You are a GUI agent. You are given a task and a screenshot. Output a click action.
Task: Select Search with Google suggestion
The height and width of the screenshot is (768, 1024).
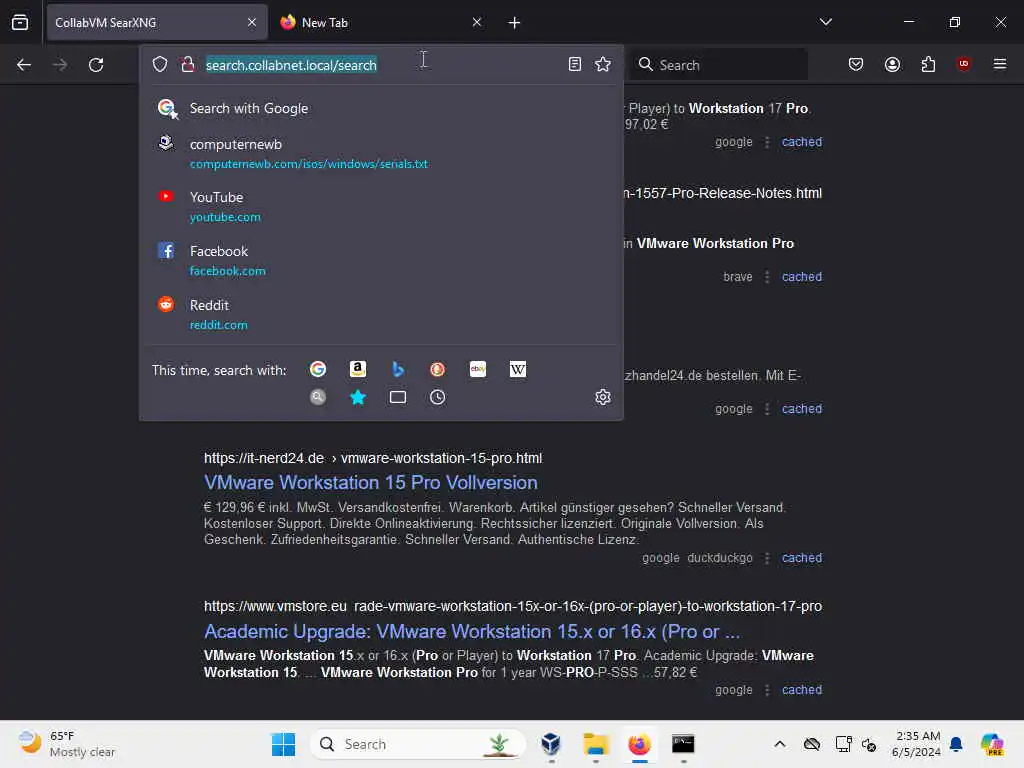coord(381,108)
